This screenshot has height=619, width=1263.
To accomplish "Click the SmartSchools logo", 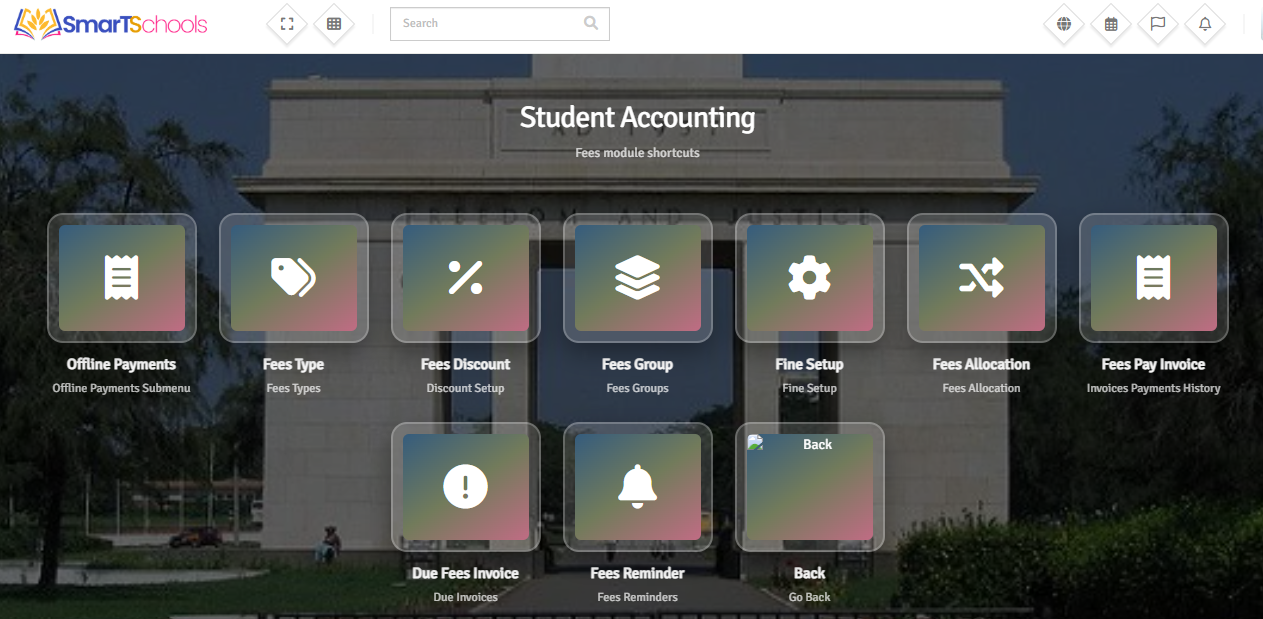I will (111, 24).
